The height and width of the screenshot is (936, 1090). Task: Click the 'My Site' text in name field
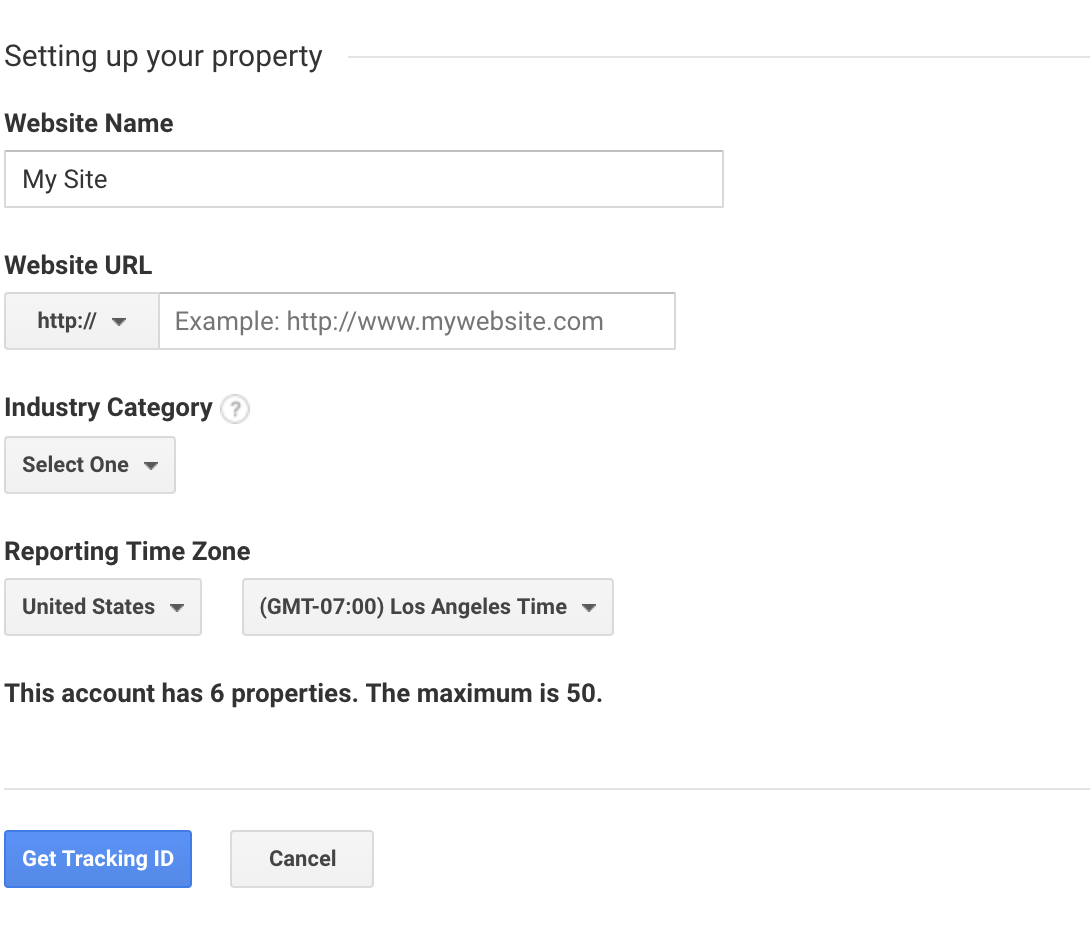pos(65,179)
